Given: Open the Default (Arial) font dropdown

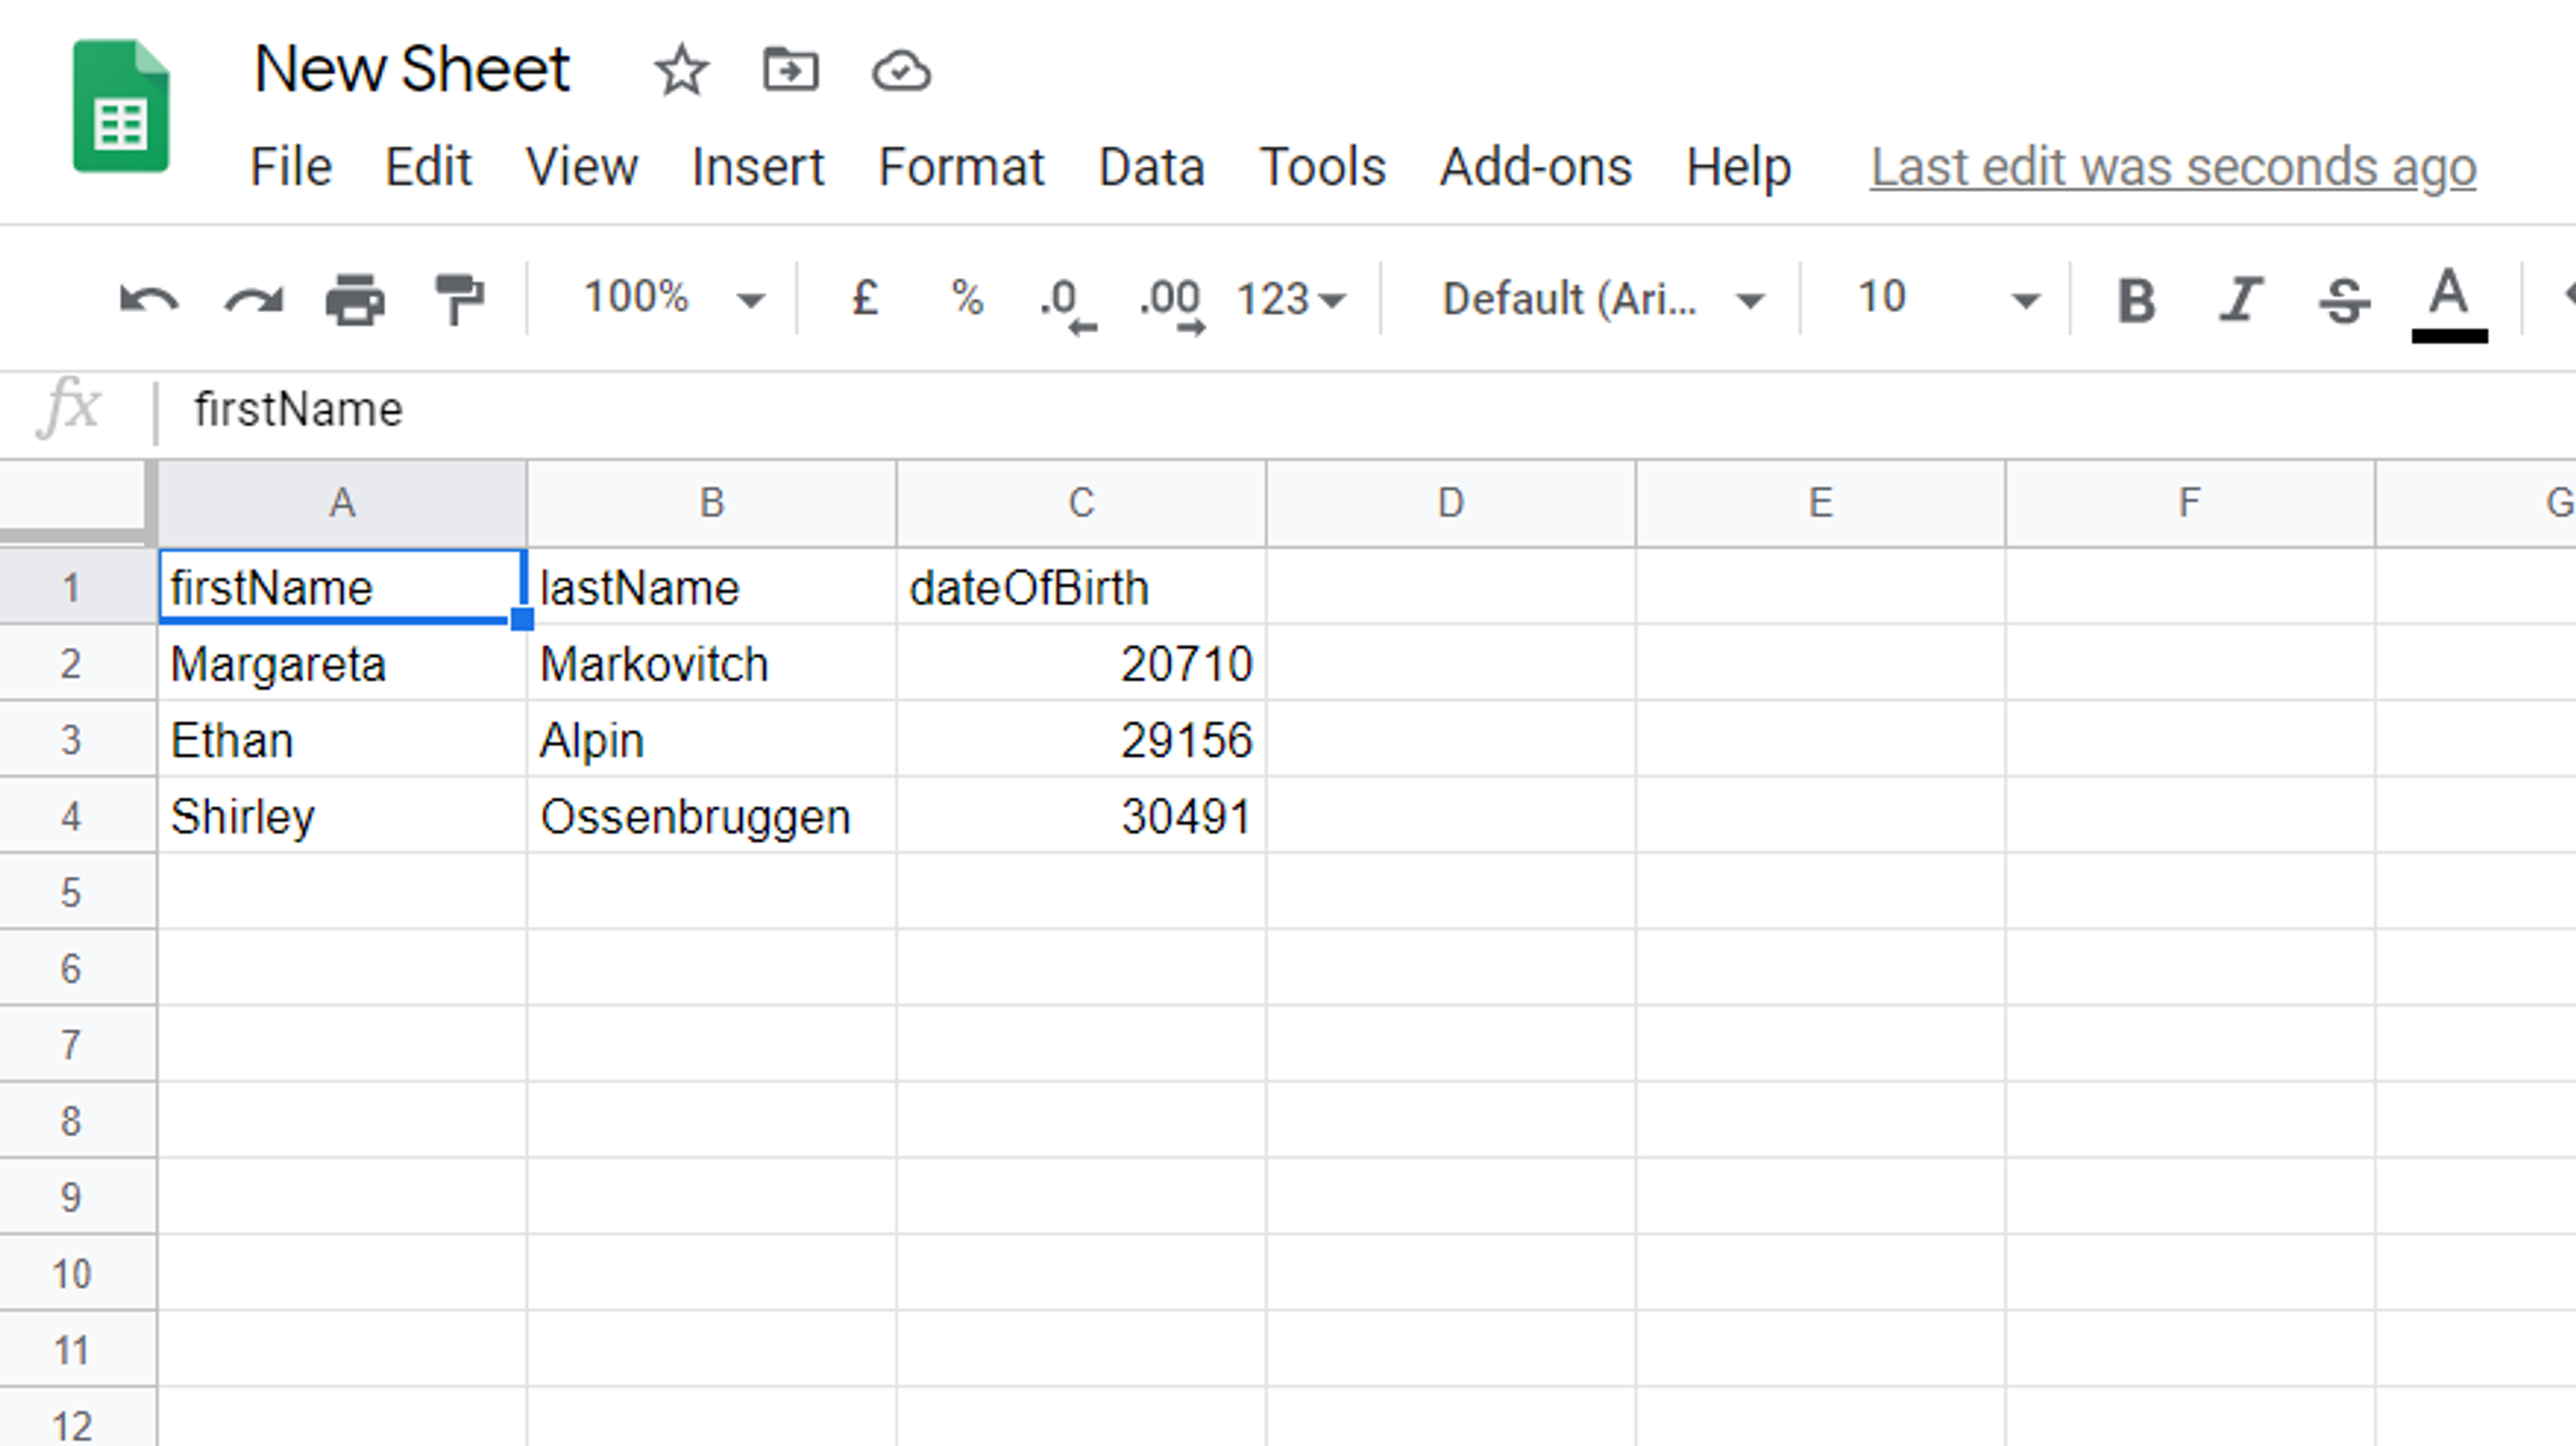Looking at the screenshot, I should [1603, 299].
